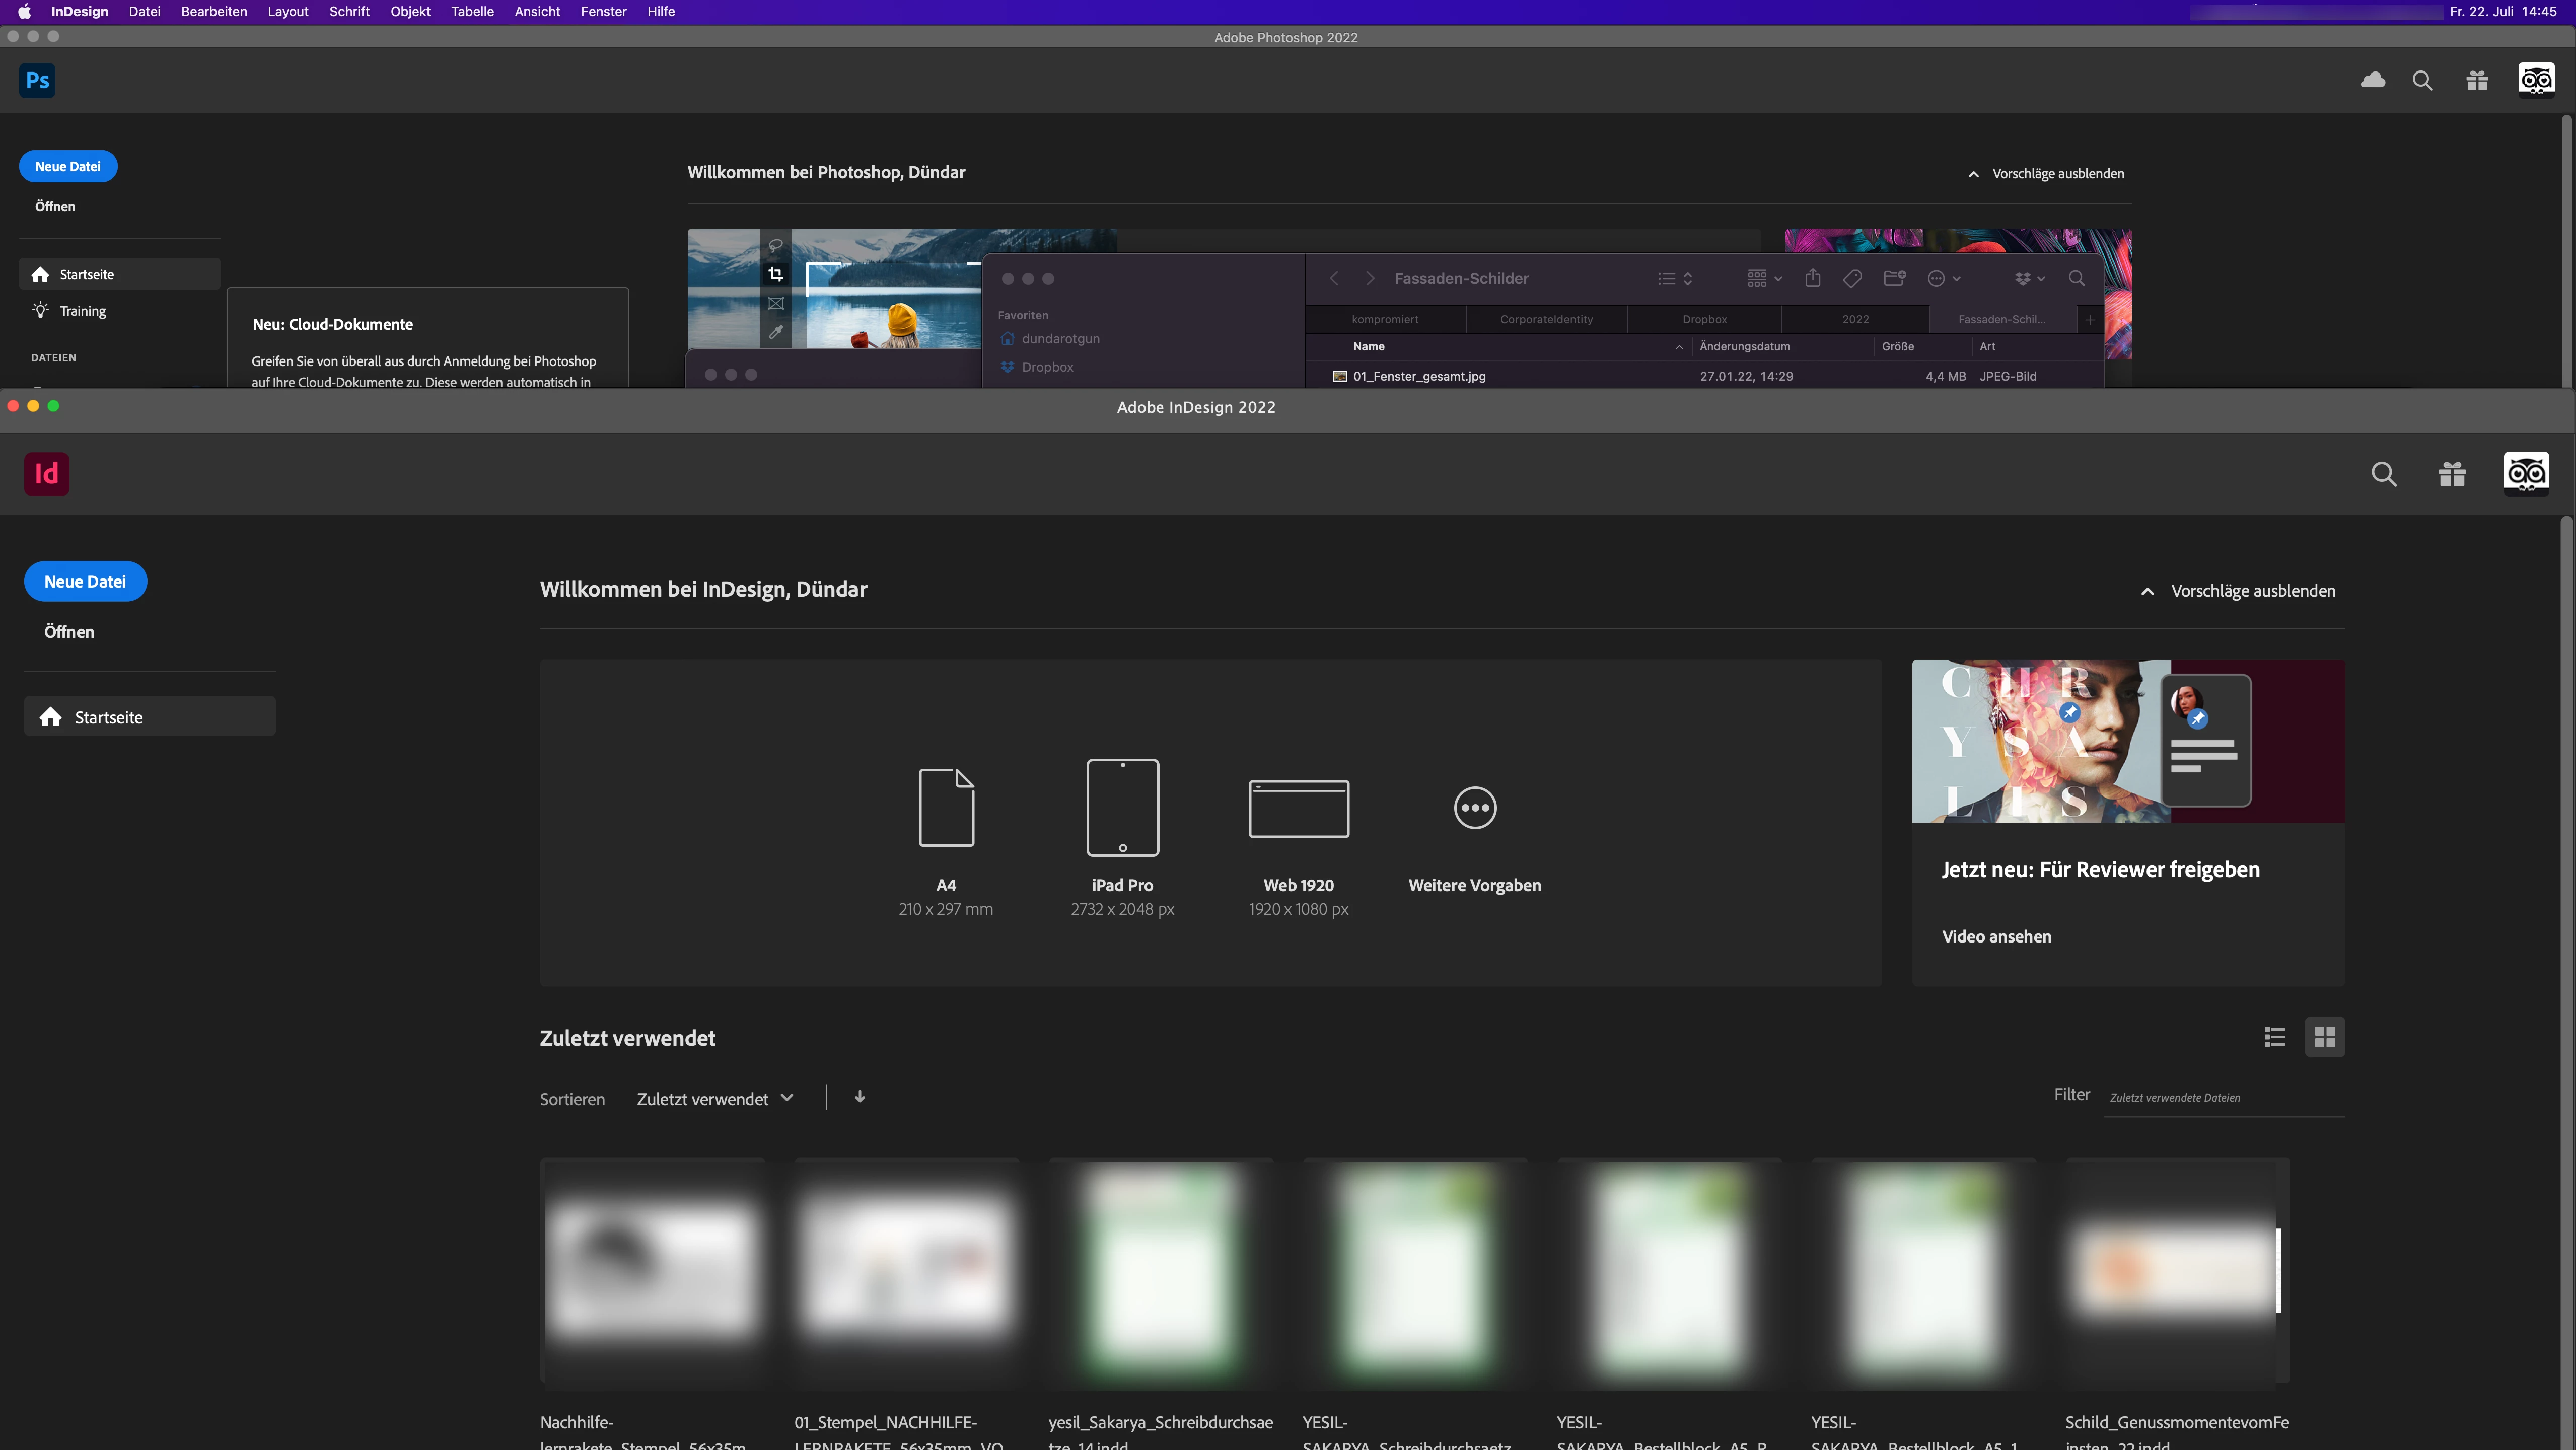Click the Photoshop search magnifier icon
Screen dimensions: 2576x1450
[x=2422, y=80]
